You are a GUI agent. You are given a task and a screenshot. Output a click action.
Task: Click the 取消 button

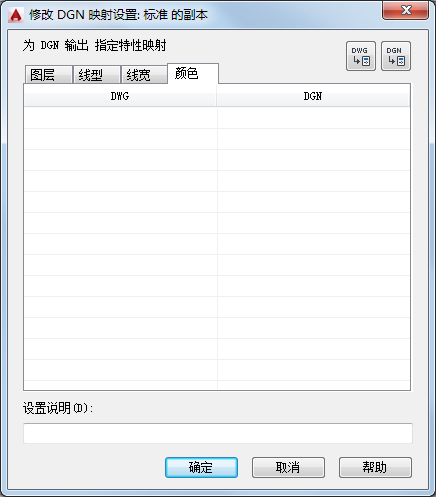288,467
